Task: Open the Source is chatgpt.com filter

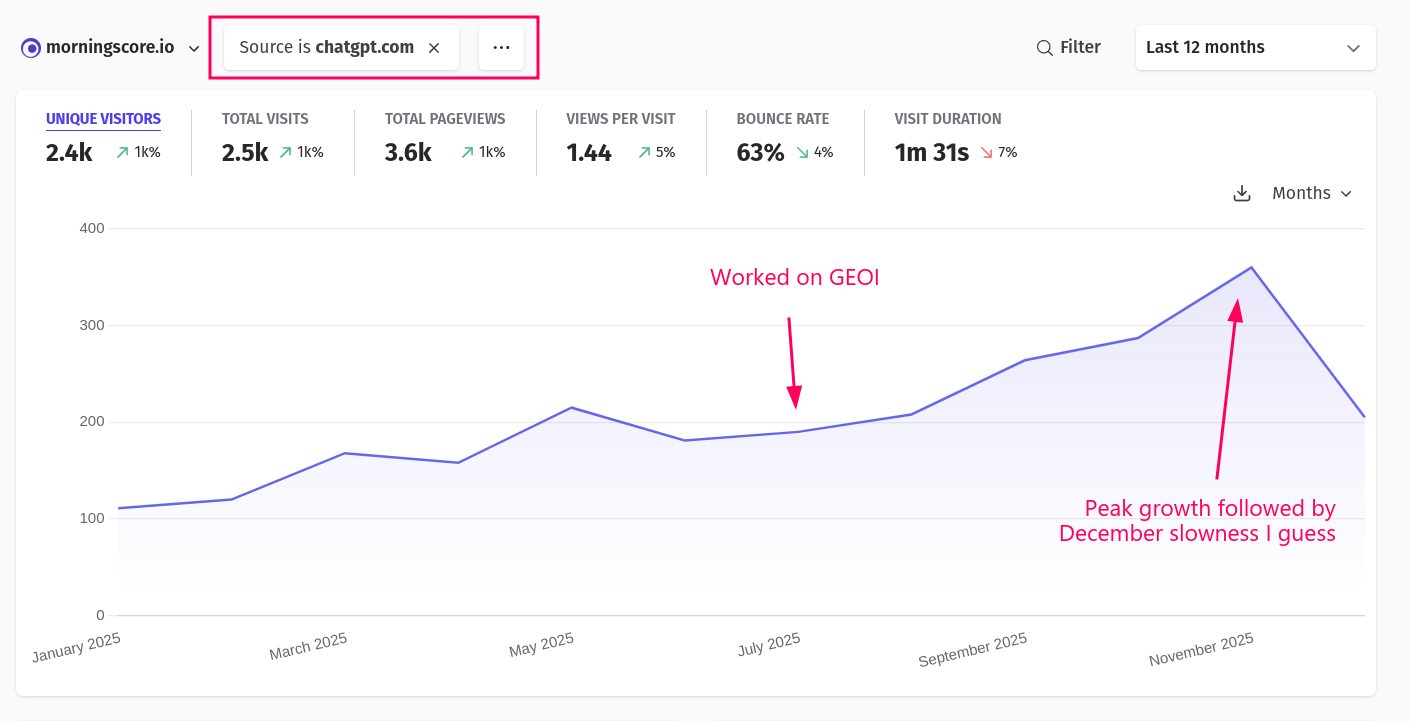Action: (326, 48)
